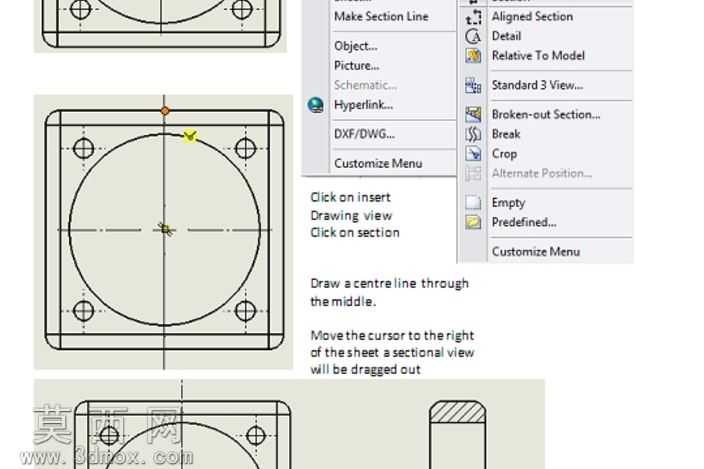Select the greyed Alternate Position... entry
Screen dimensions: 704x469
click(x=541, y=173)
